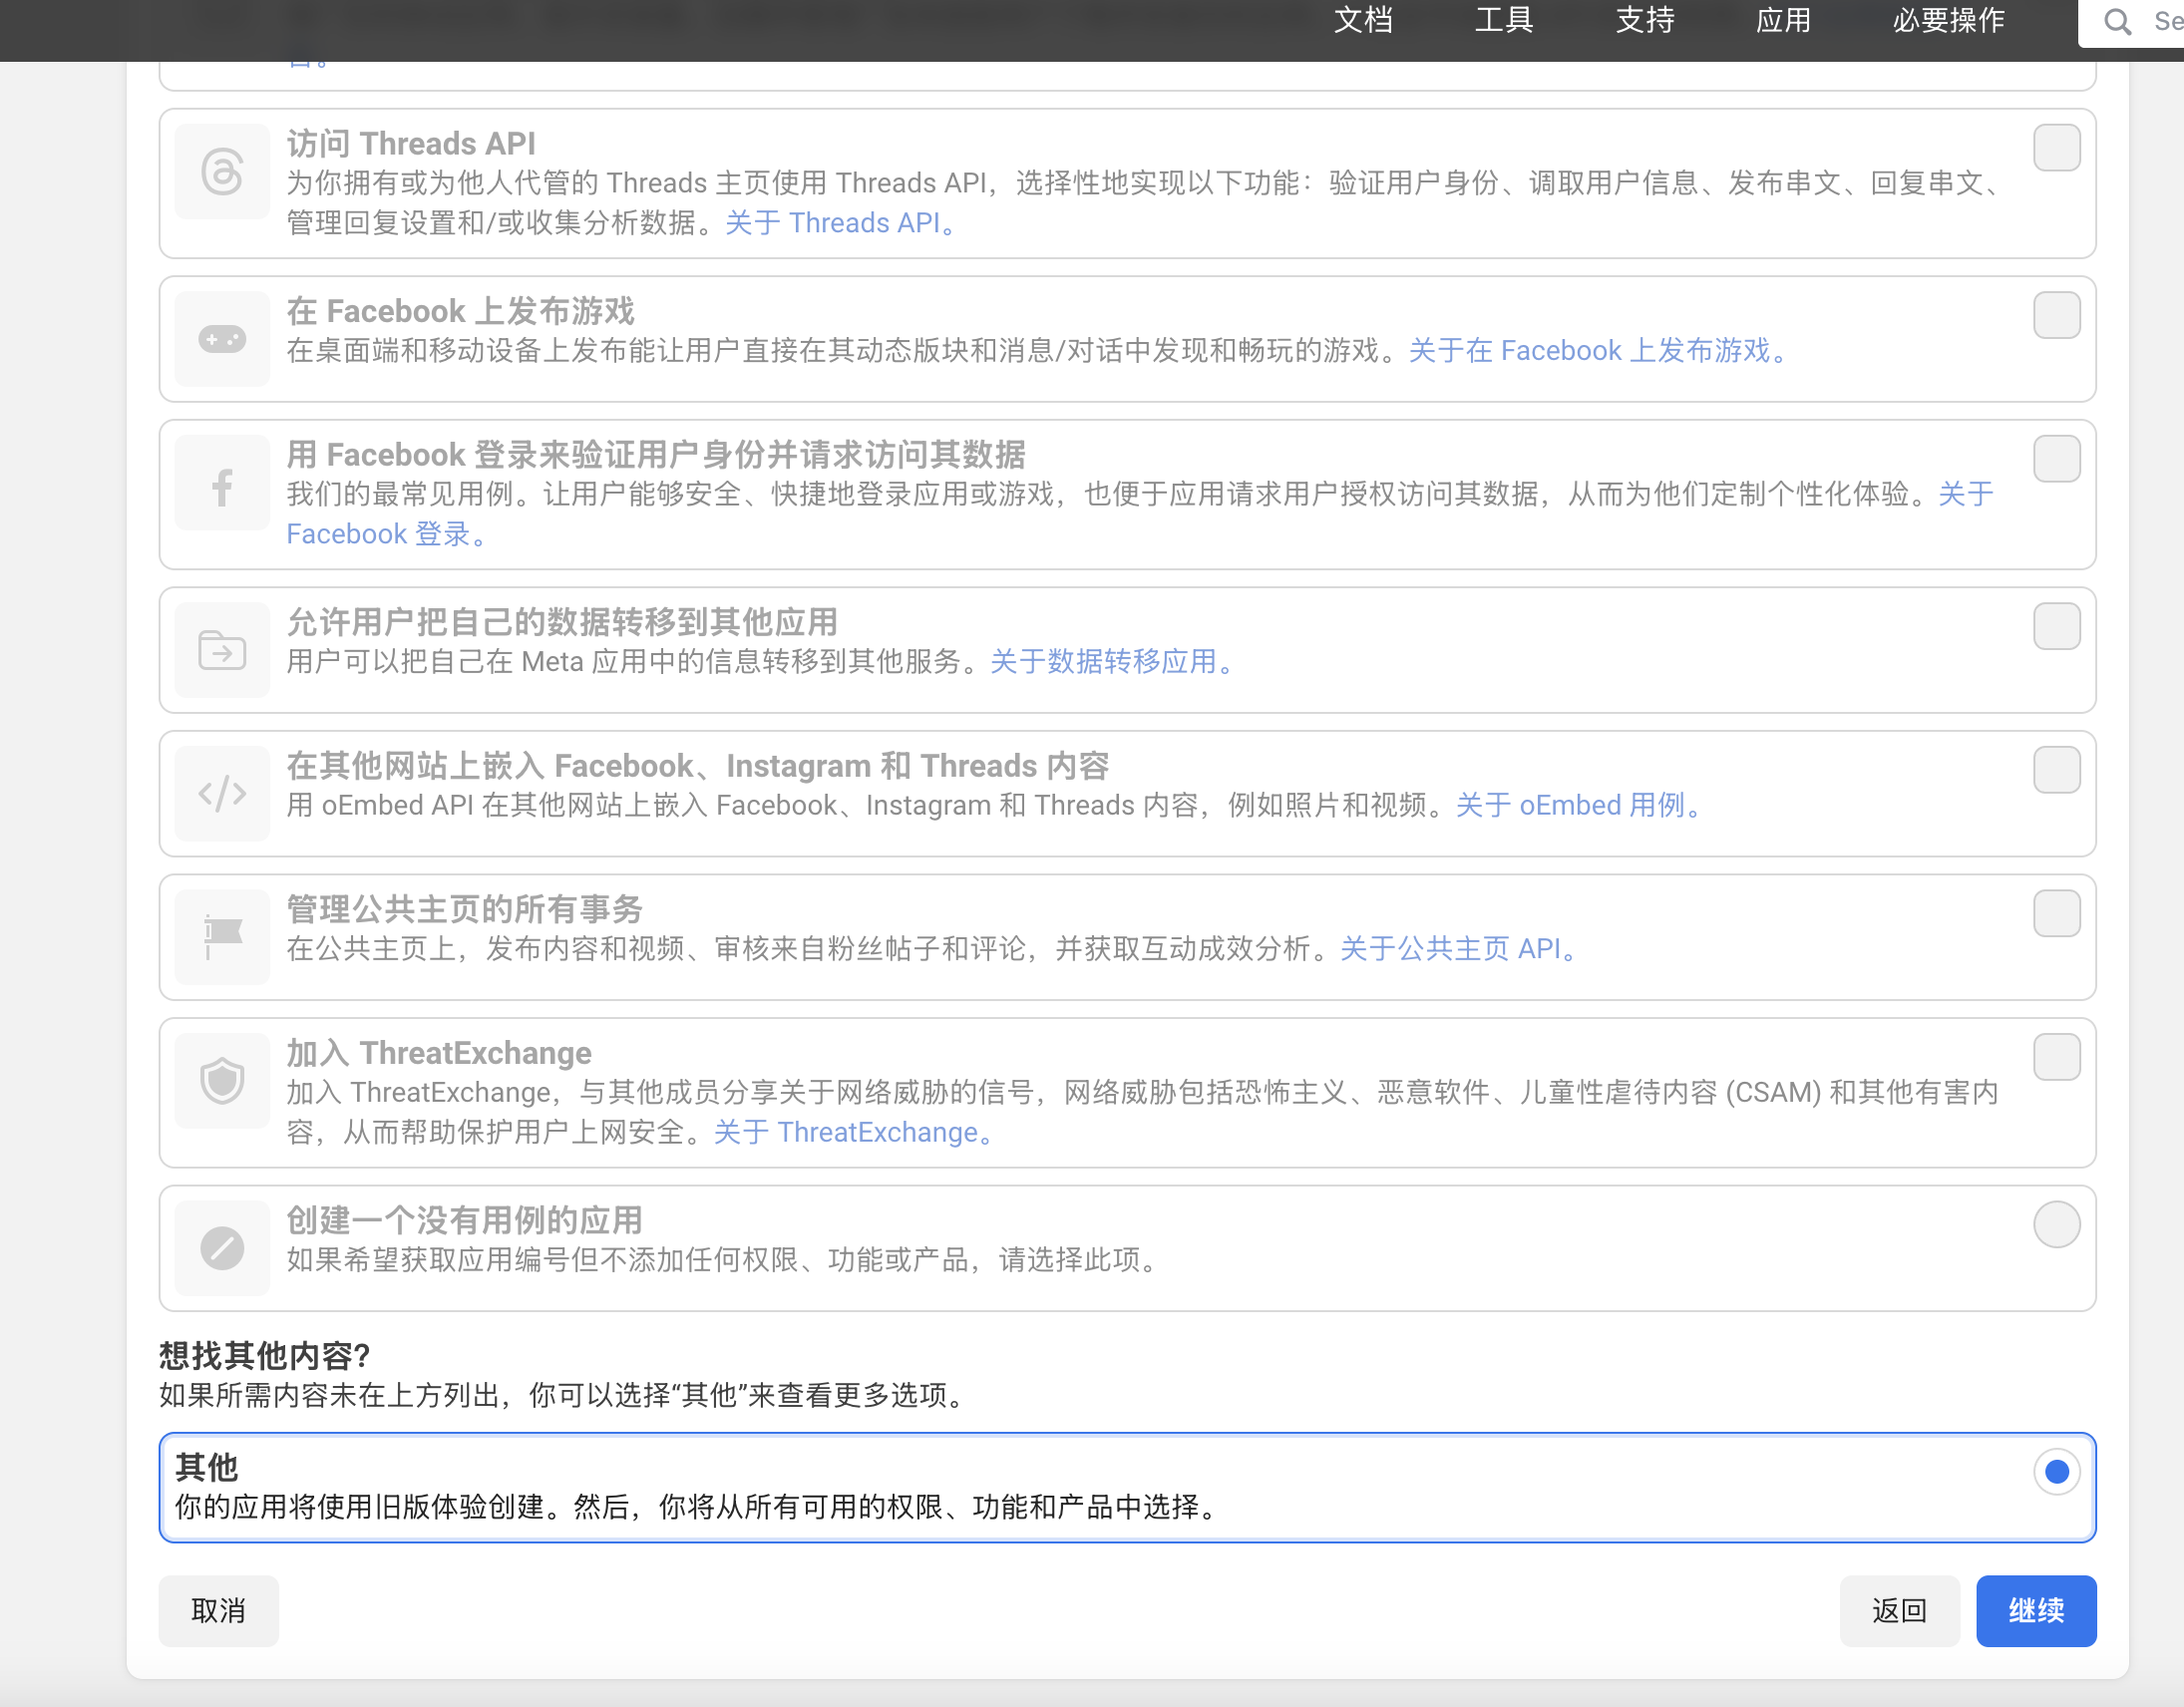
Task: Click the search magnifier icon in header
Action: click(2116, 22)
